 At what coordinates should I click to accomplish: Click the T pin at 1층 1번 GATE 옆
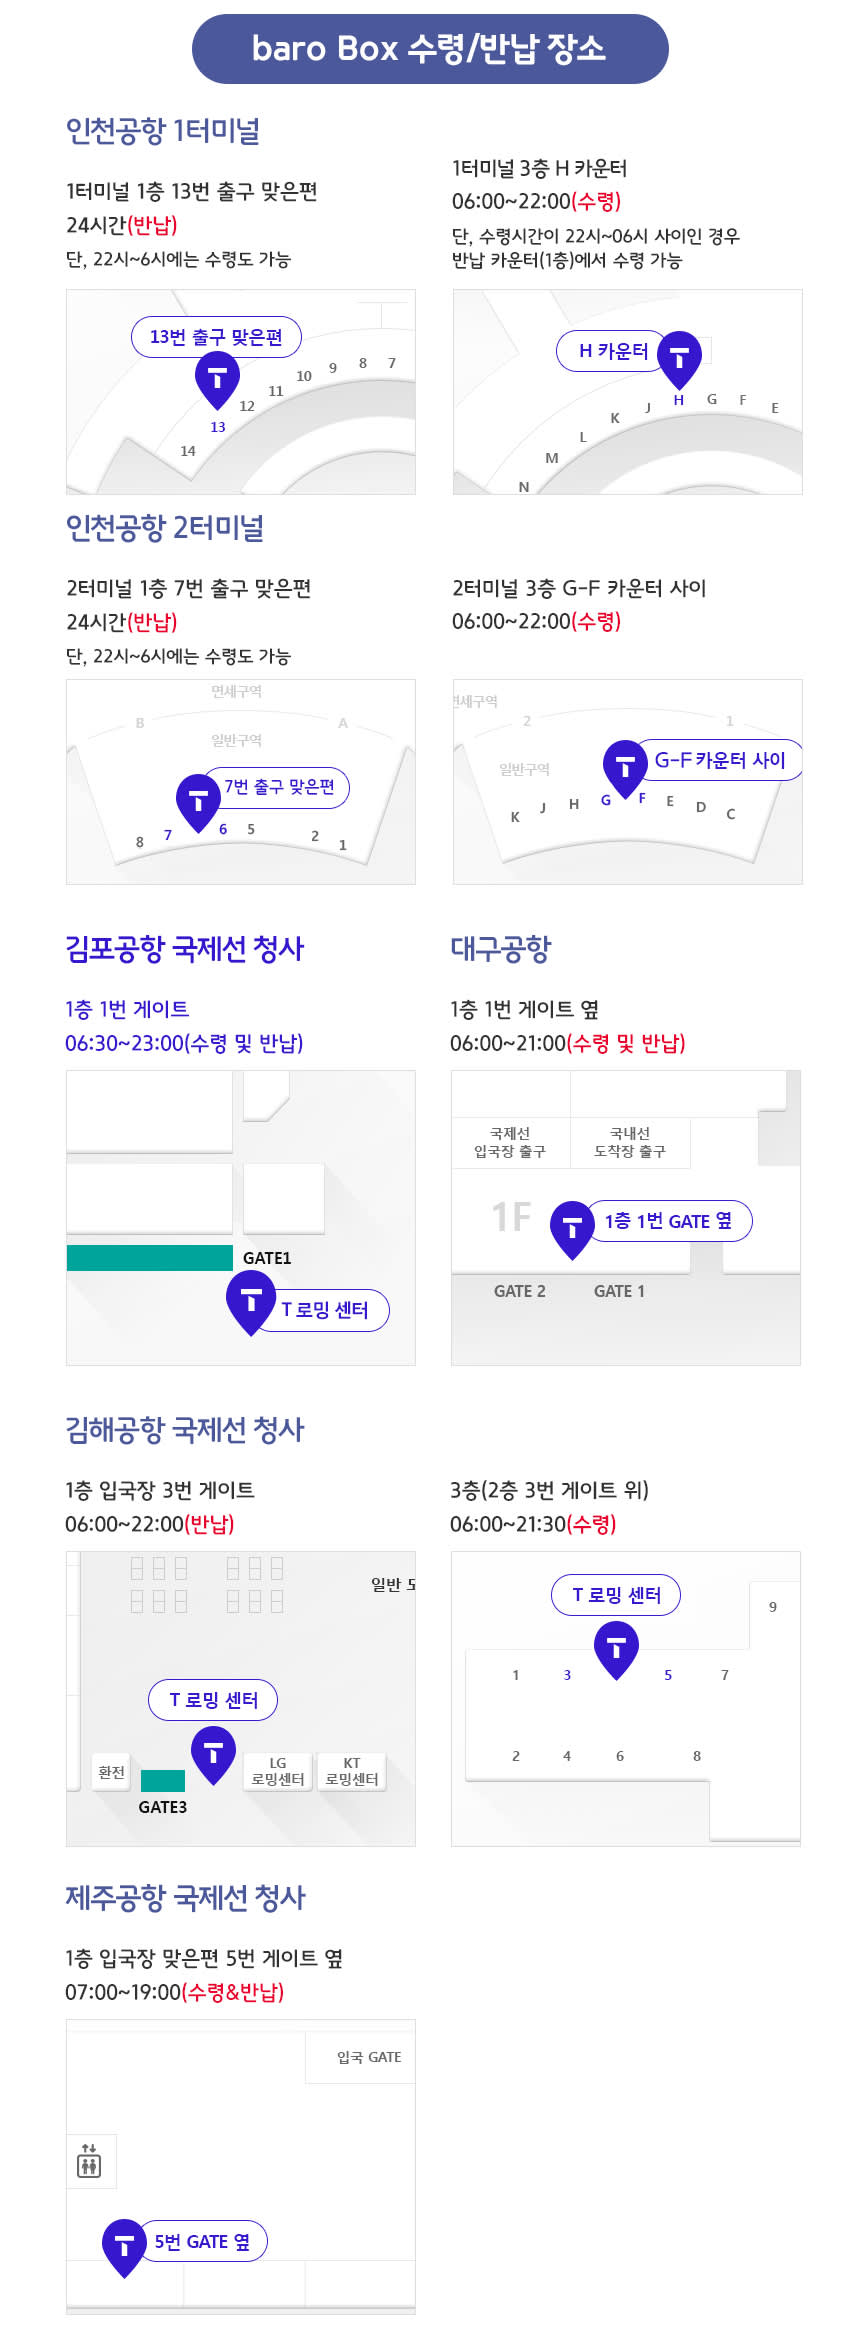[x=573, y=1227]
